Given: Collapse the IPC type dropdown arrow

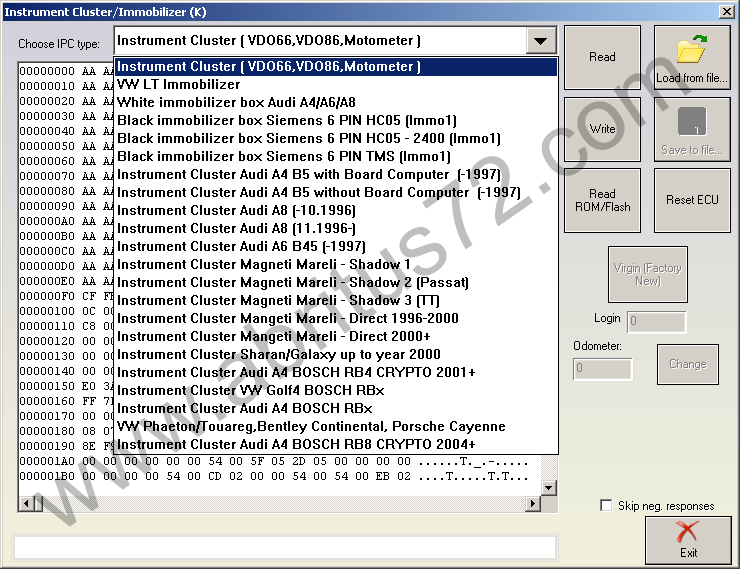Looking at the screenshot, I should tap(540, 41).
